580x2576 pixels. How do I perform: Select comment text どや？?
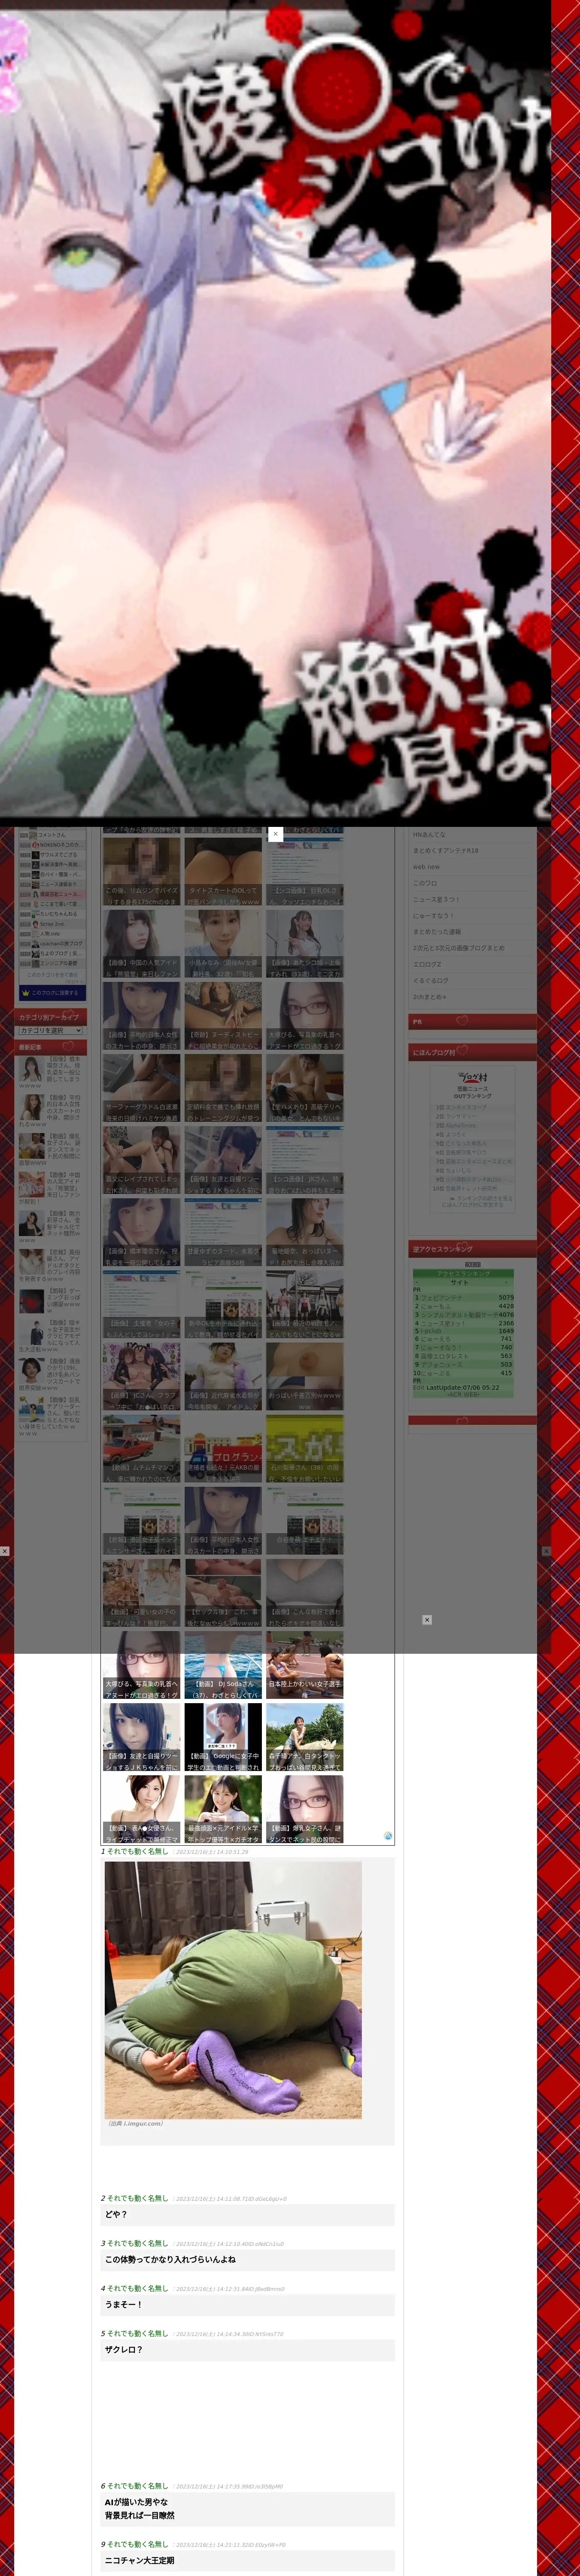116,2214
